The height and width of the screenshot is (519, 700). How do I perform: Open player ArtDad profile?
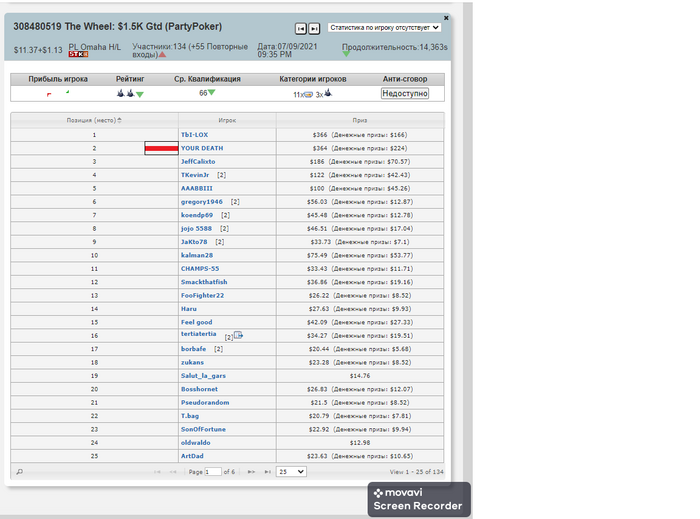coord(192,456)
